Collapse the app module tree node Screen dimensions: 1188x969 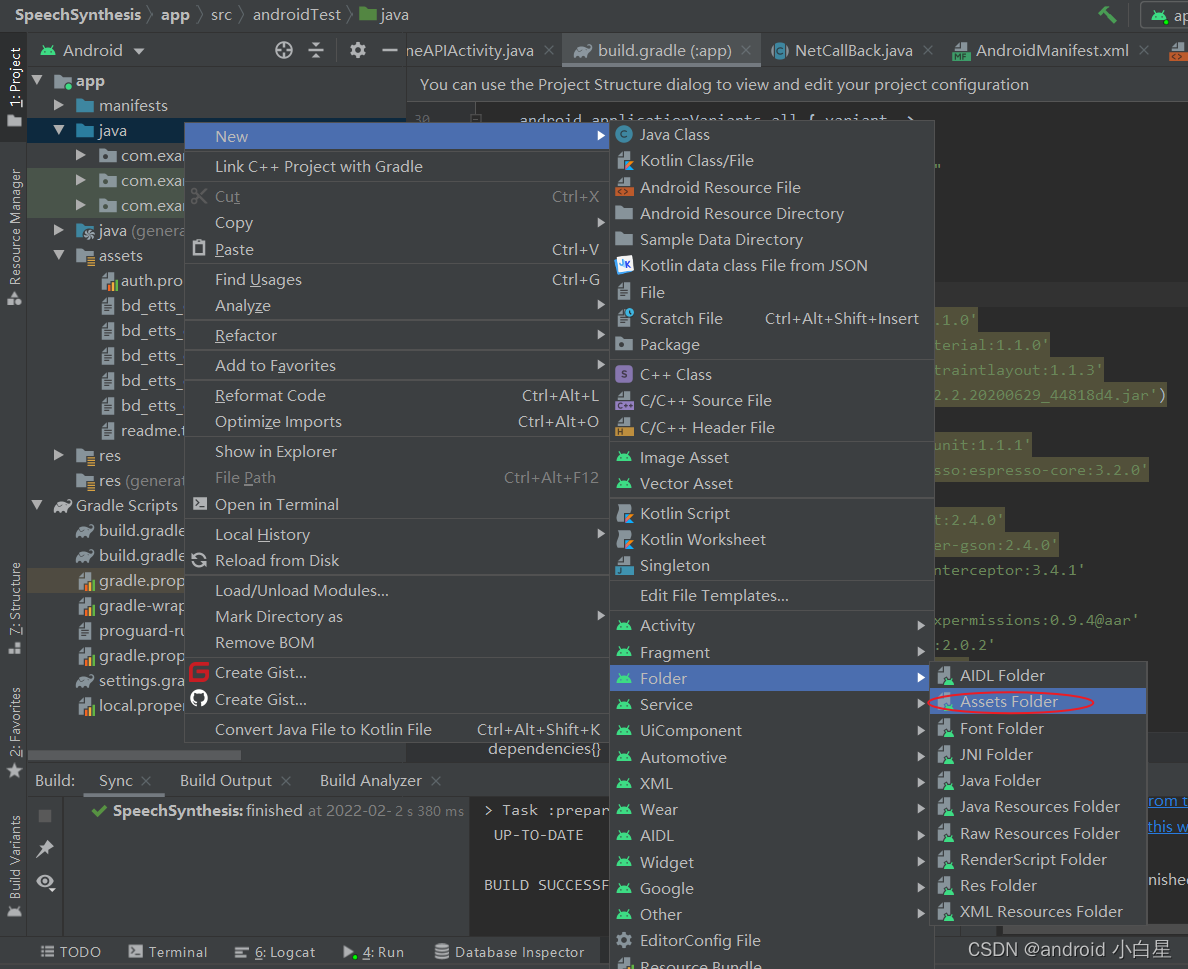(x=37, y=80)
